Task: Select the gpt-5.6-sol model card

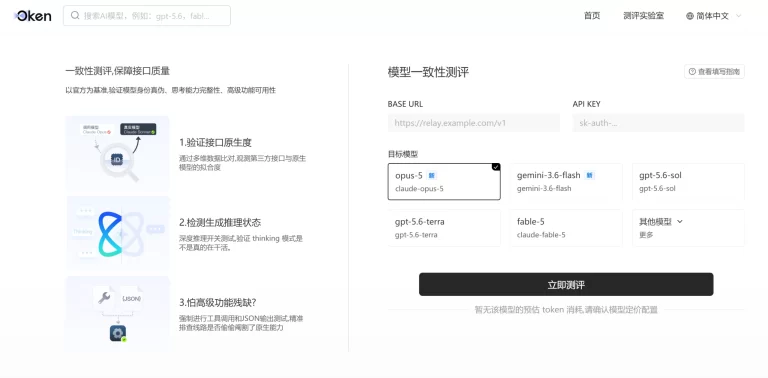Action: 688,182
